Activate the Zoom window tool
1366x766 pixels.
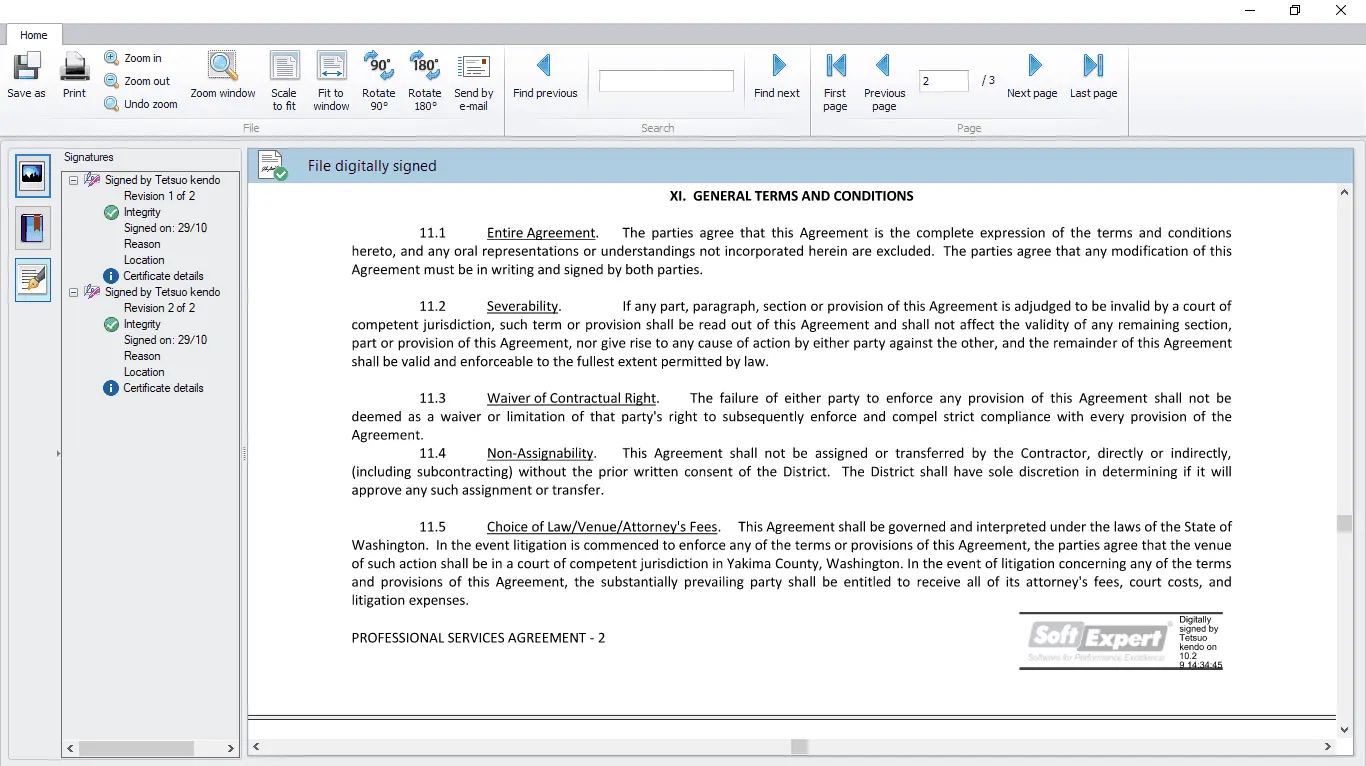click(x=223, y=78)
